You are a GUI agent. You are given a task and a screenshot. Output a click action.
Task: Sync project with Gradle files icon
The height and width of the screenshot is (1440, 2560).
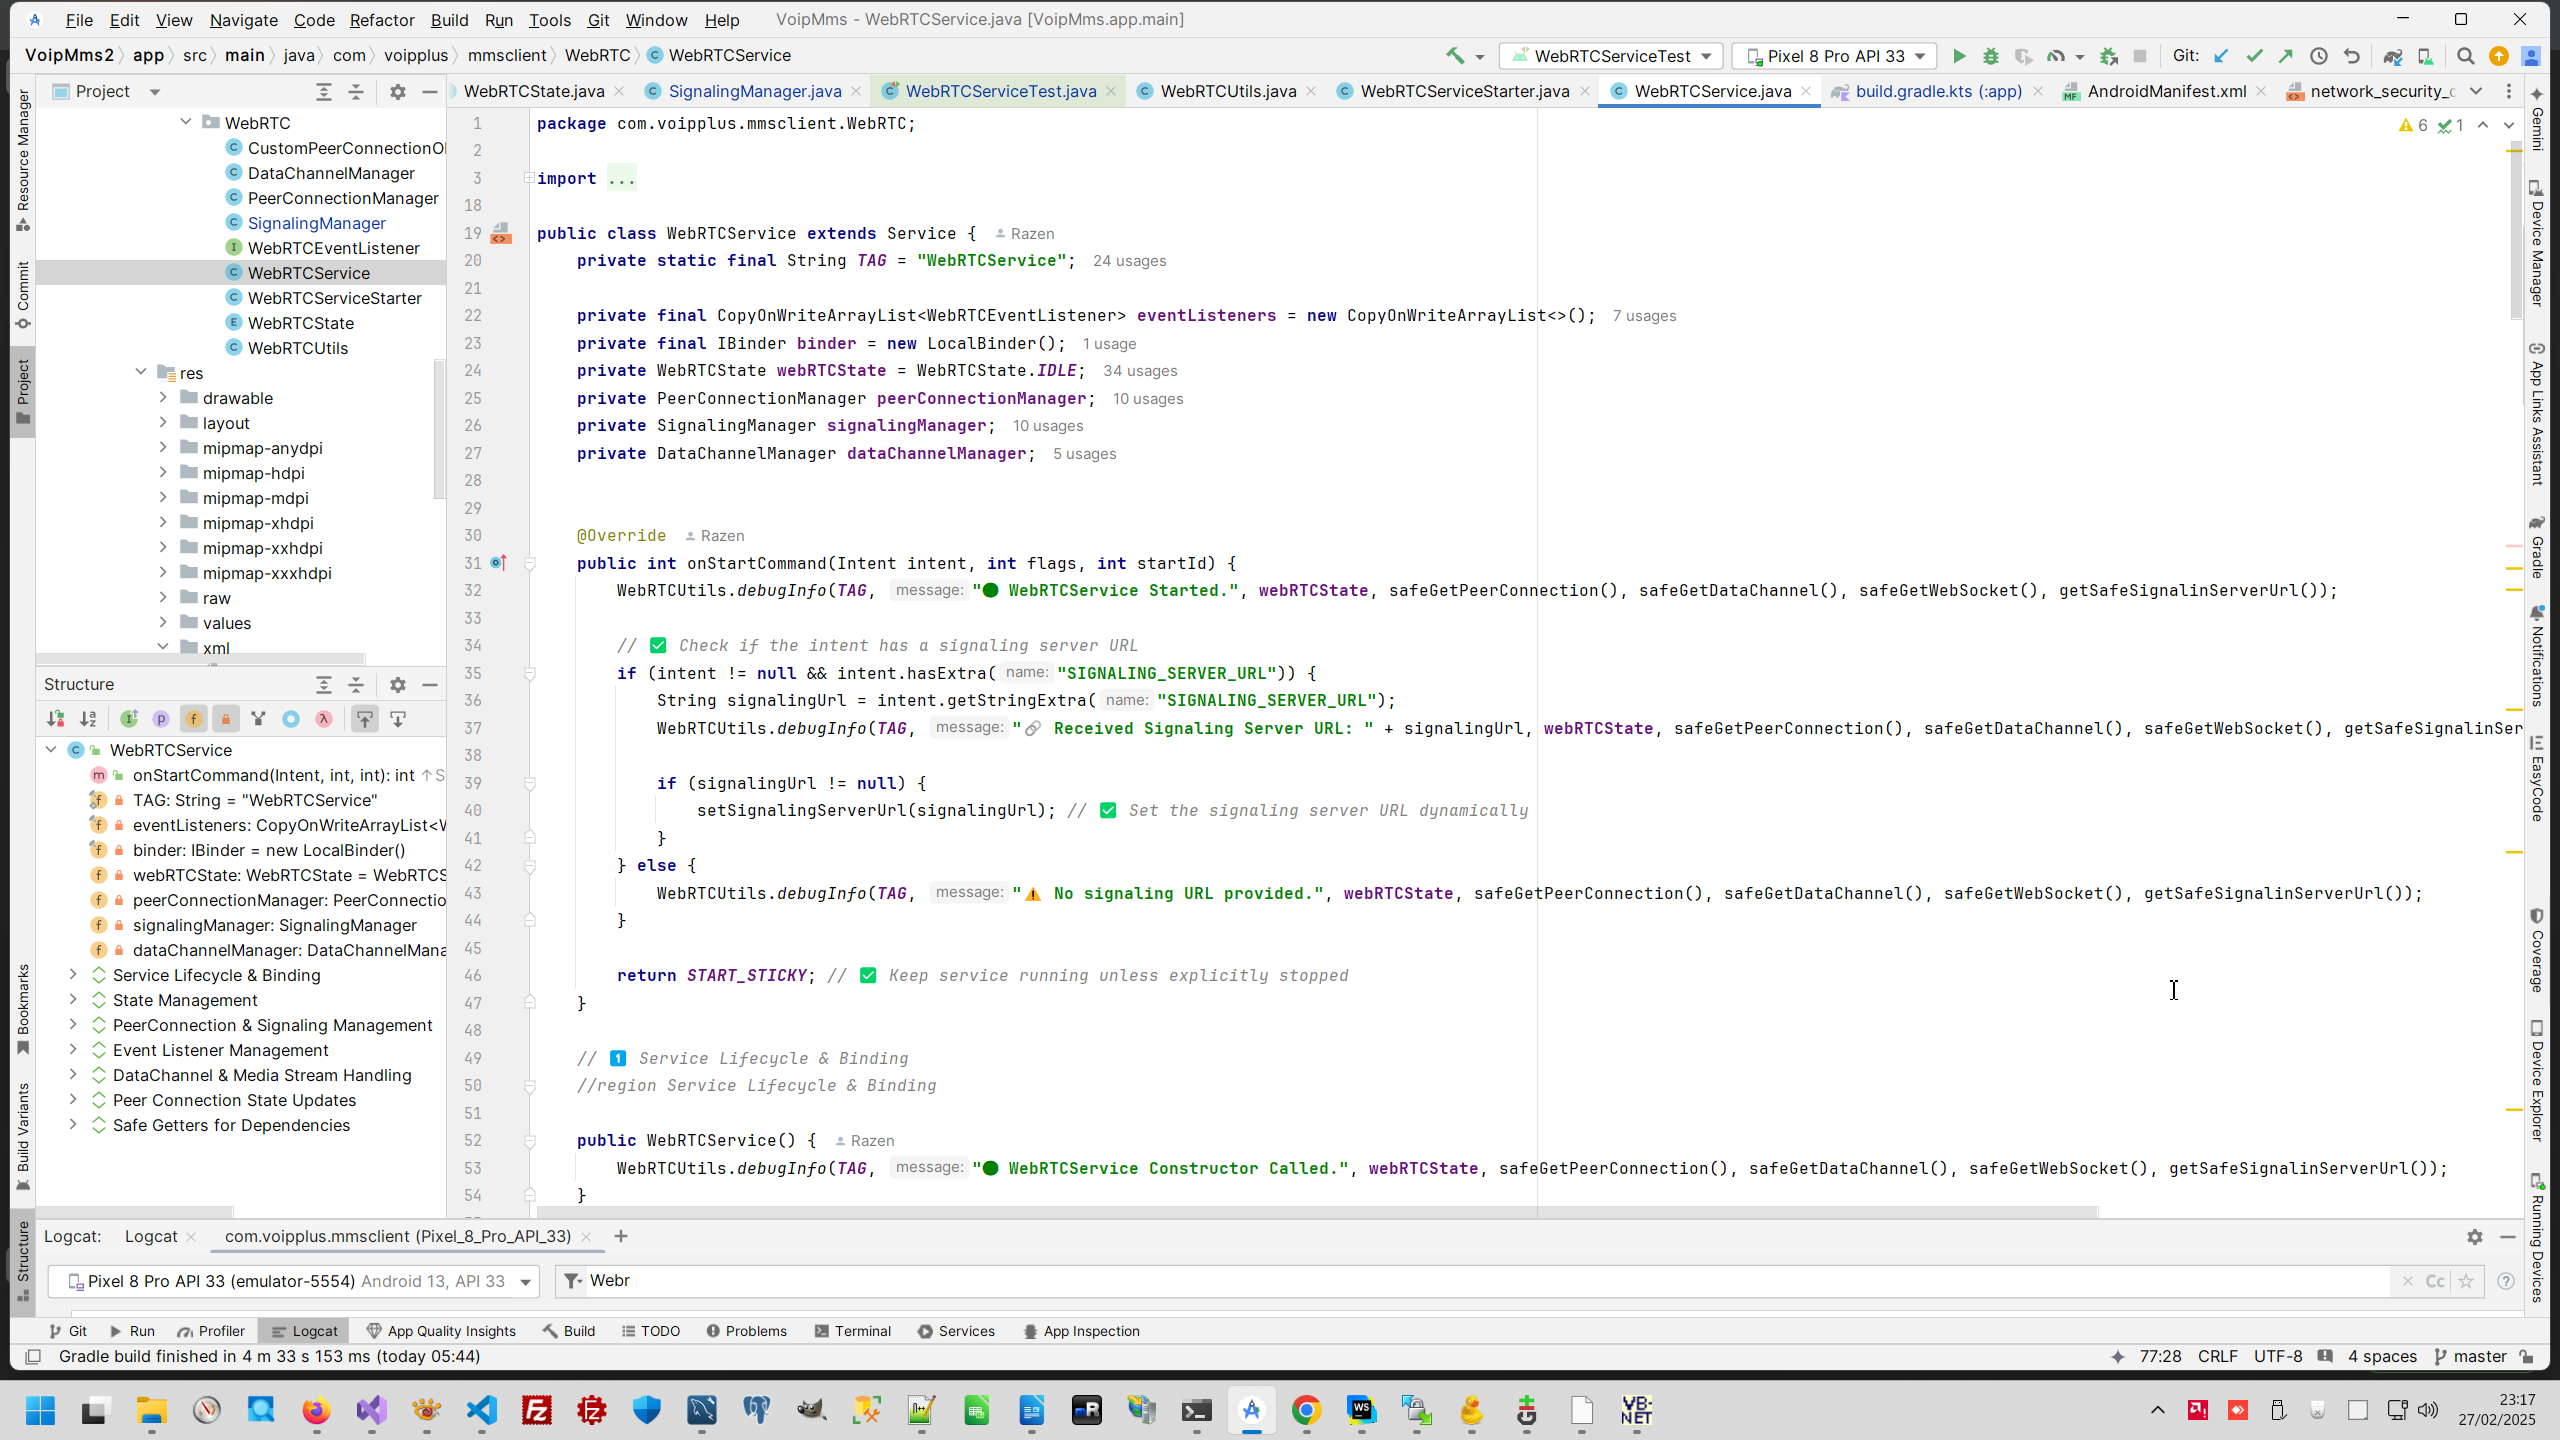2392,56
